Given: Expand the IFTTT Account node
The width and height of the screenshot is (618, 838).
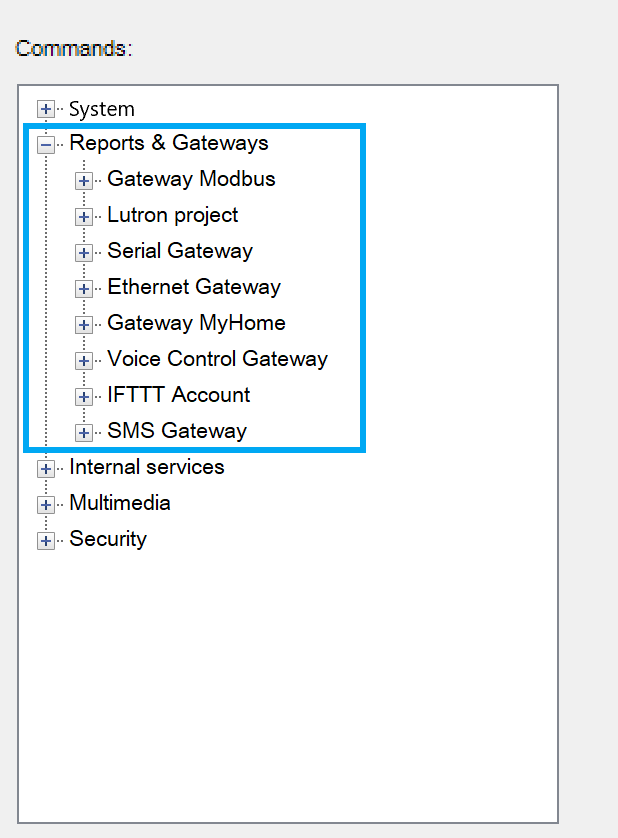Looking at the screenshot, I should coord(83,397).
